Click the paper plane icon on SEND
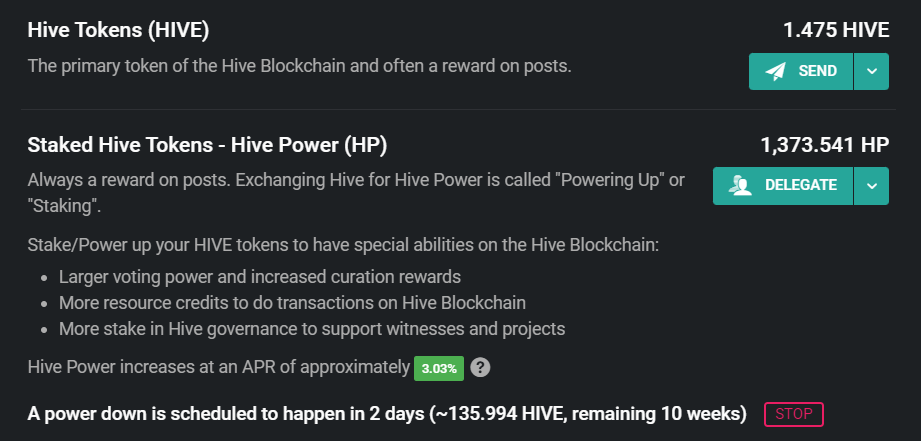Image resolution: width=921 pixels, height=441 pixels. tap(775, 72)
